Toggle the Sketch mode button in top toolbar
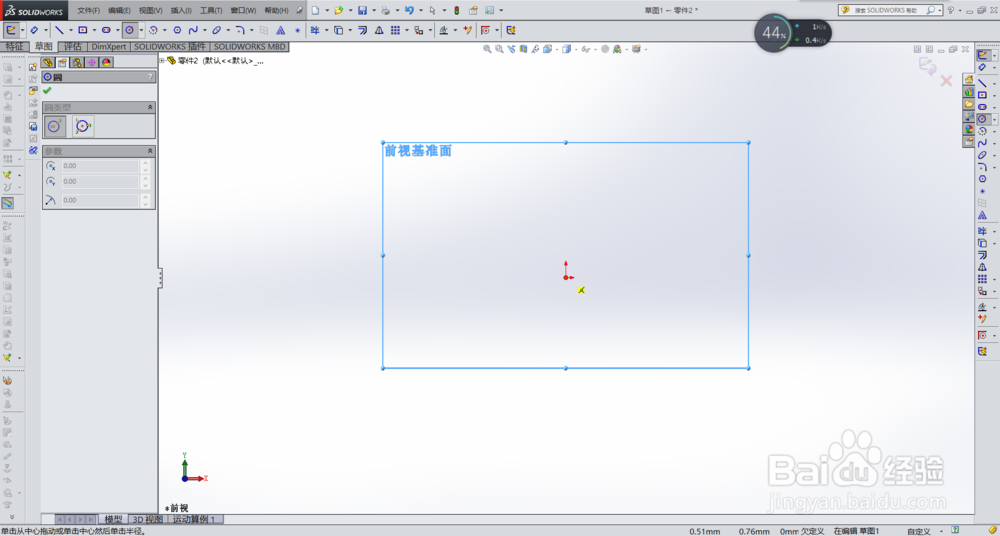This screenshot has height=536, width=1000. coord(11,30)
